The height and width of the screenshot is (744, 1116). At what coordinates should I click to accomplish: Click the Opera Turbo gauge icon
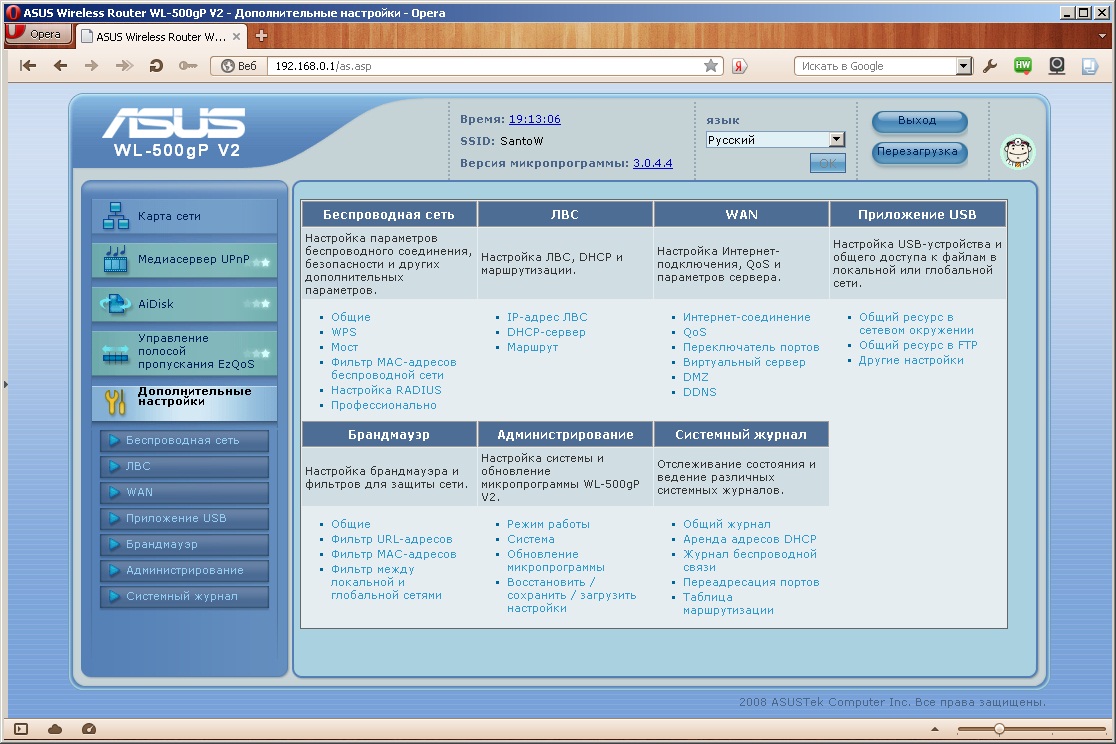89,729
